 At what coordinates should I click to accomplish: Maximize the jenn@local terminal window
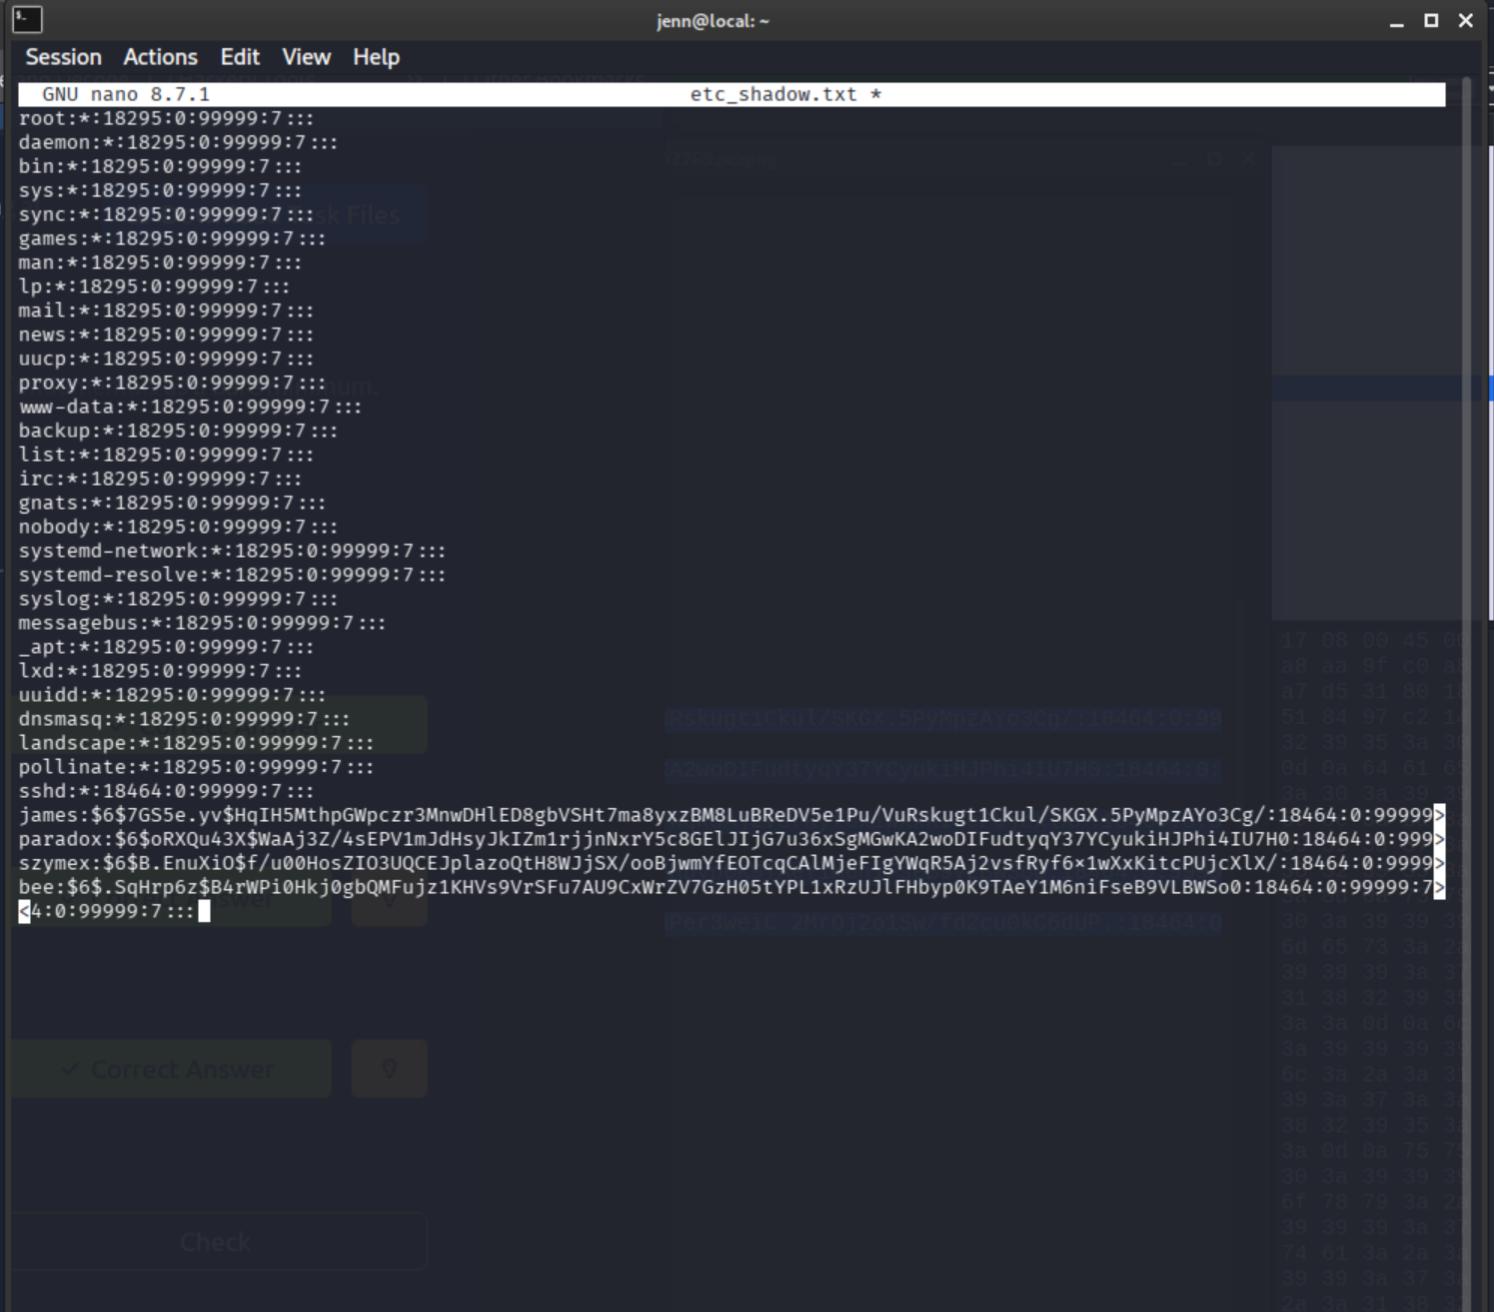click(x=1431, y=21)
